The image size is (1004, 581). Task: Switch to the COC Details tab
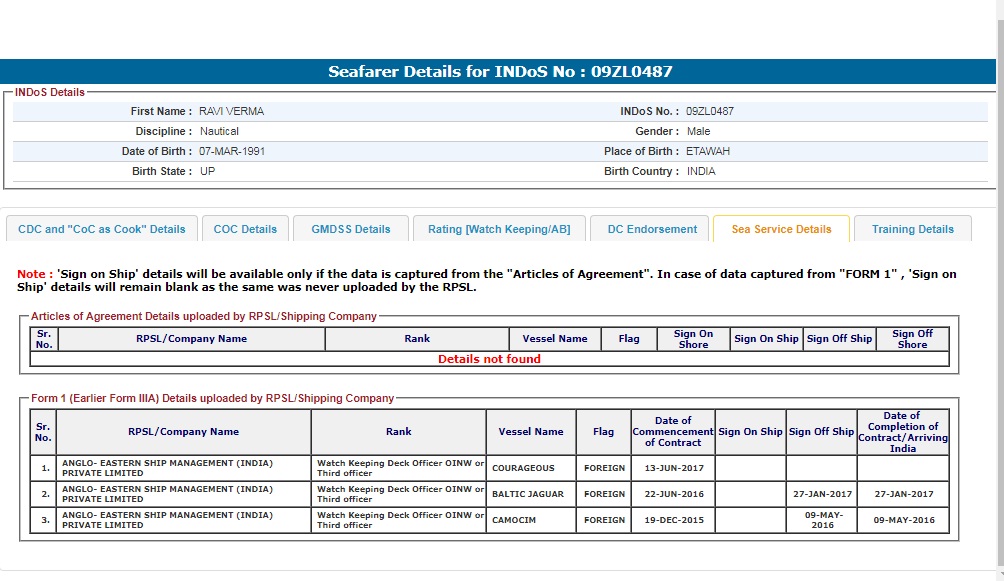pyautogui.click(x=245, y=229)
